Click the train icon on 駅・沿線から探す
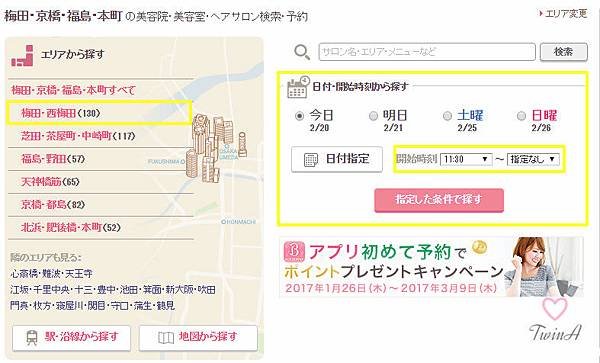This screenshot has width=600, height=363. [32, 338]
